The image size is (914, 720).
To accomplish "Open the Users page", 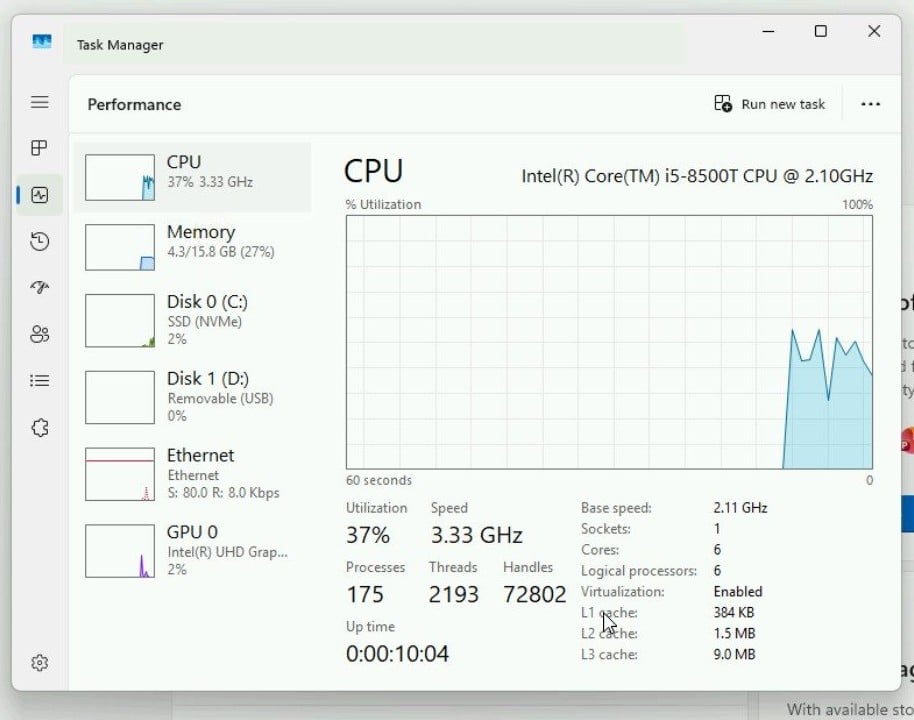I will (39, 334).
